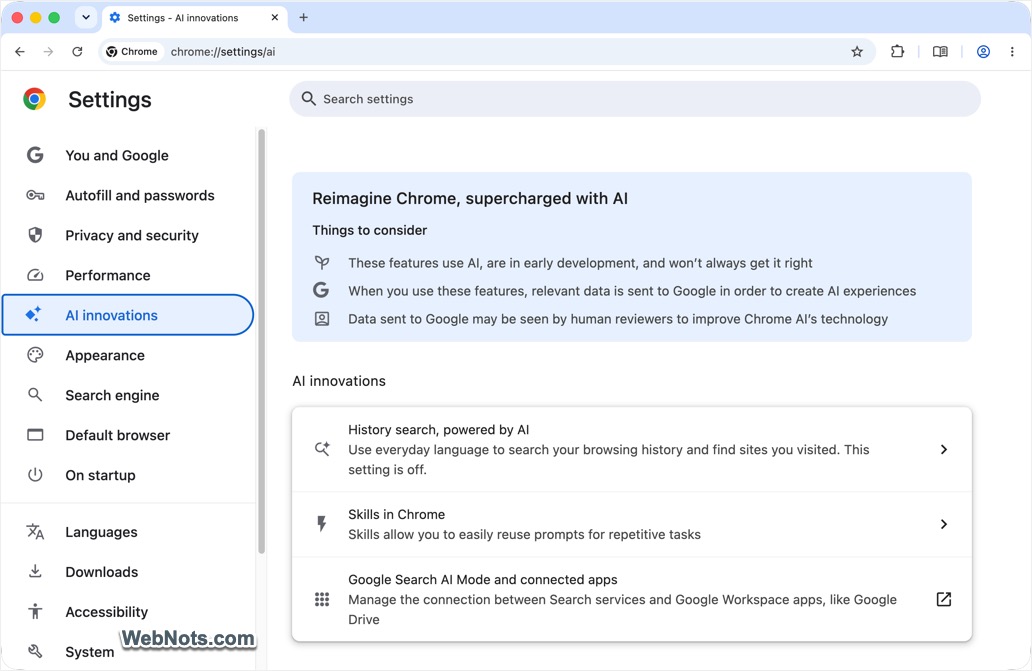The width and height of the screenshot is (1032, 671).
Task: Click the tab search dropdown arrow
Action: pyautogui.click(x=86, y=18)
